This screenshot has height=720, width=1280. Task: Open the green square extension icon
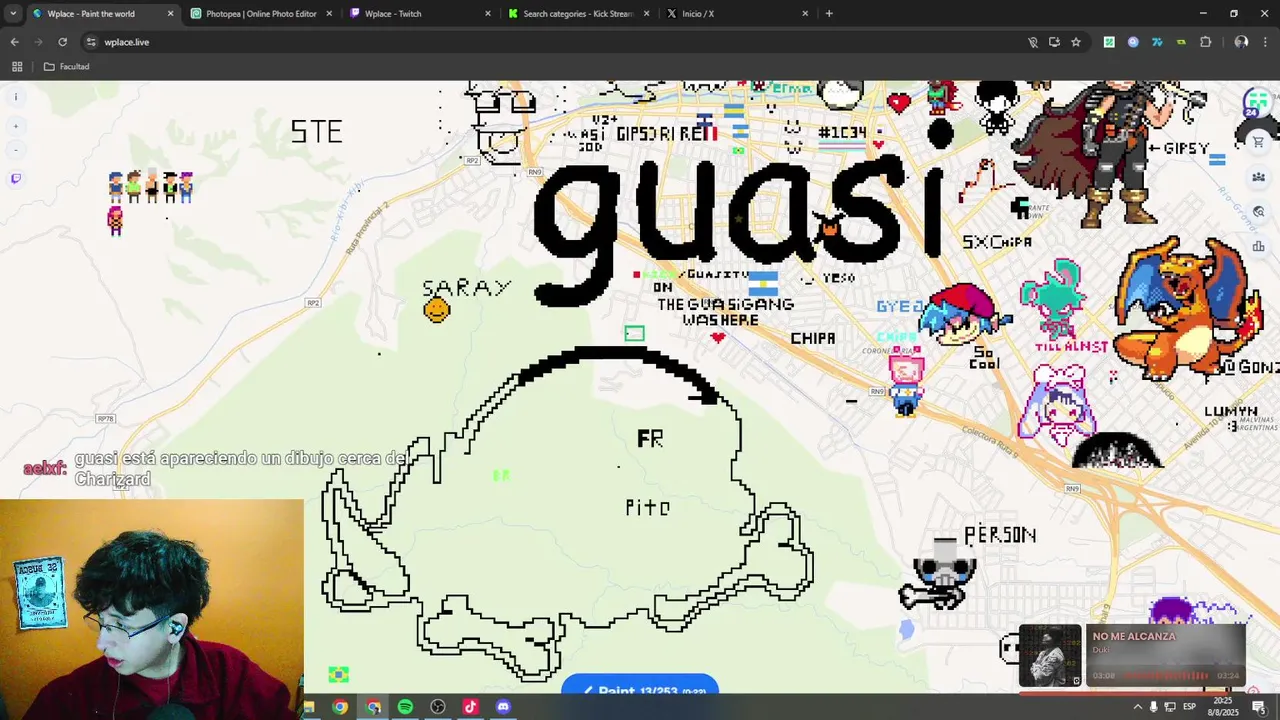tap(1109, 42)
